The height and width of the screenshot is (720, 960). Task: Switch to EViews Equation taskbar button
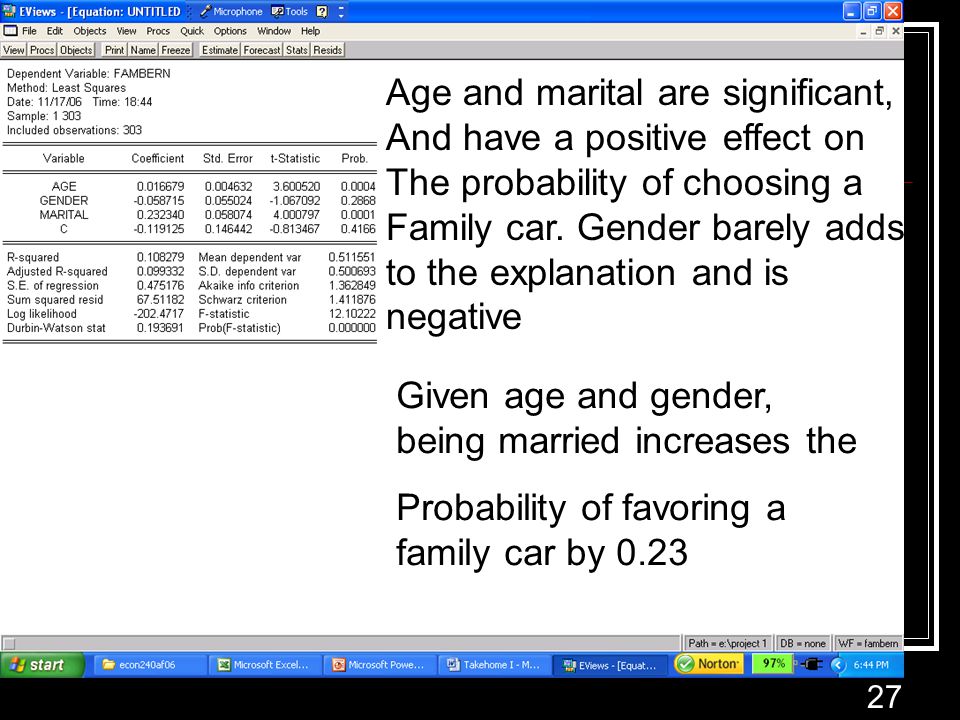click(x=609, y=665)
